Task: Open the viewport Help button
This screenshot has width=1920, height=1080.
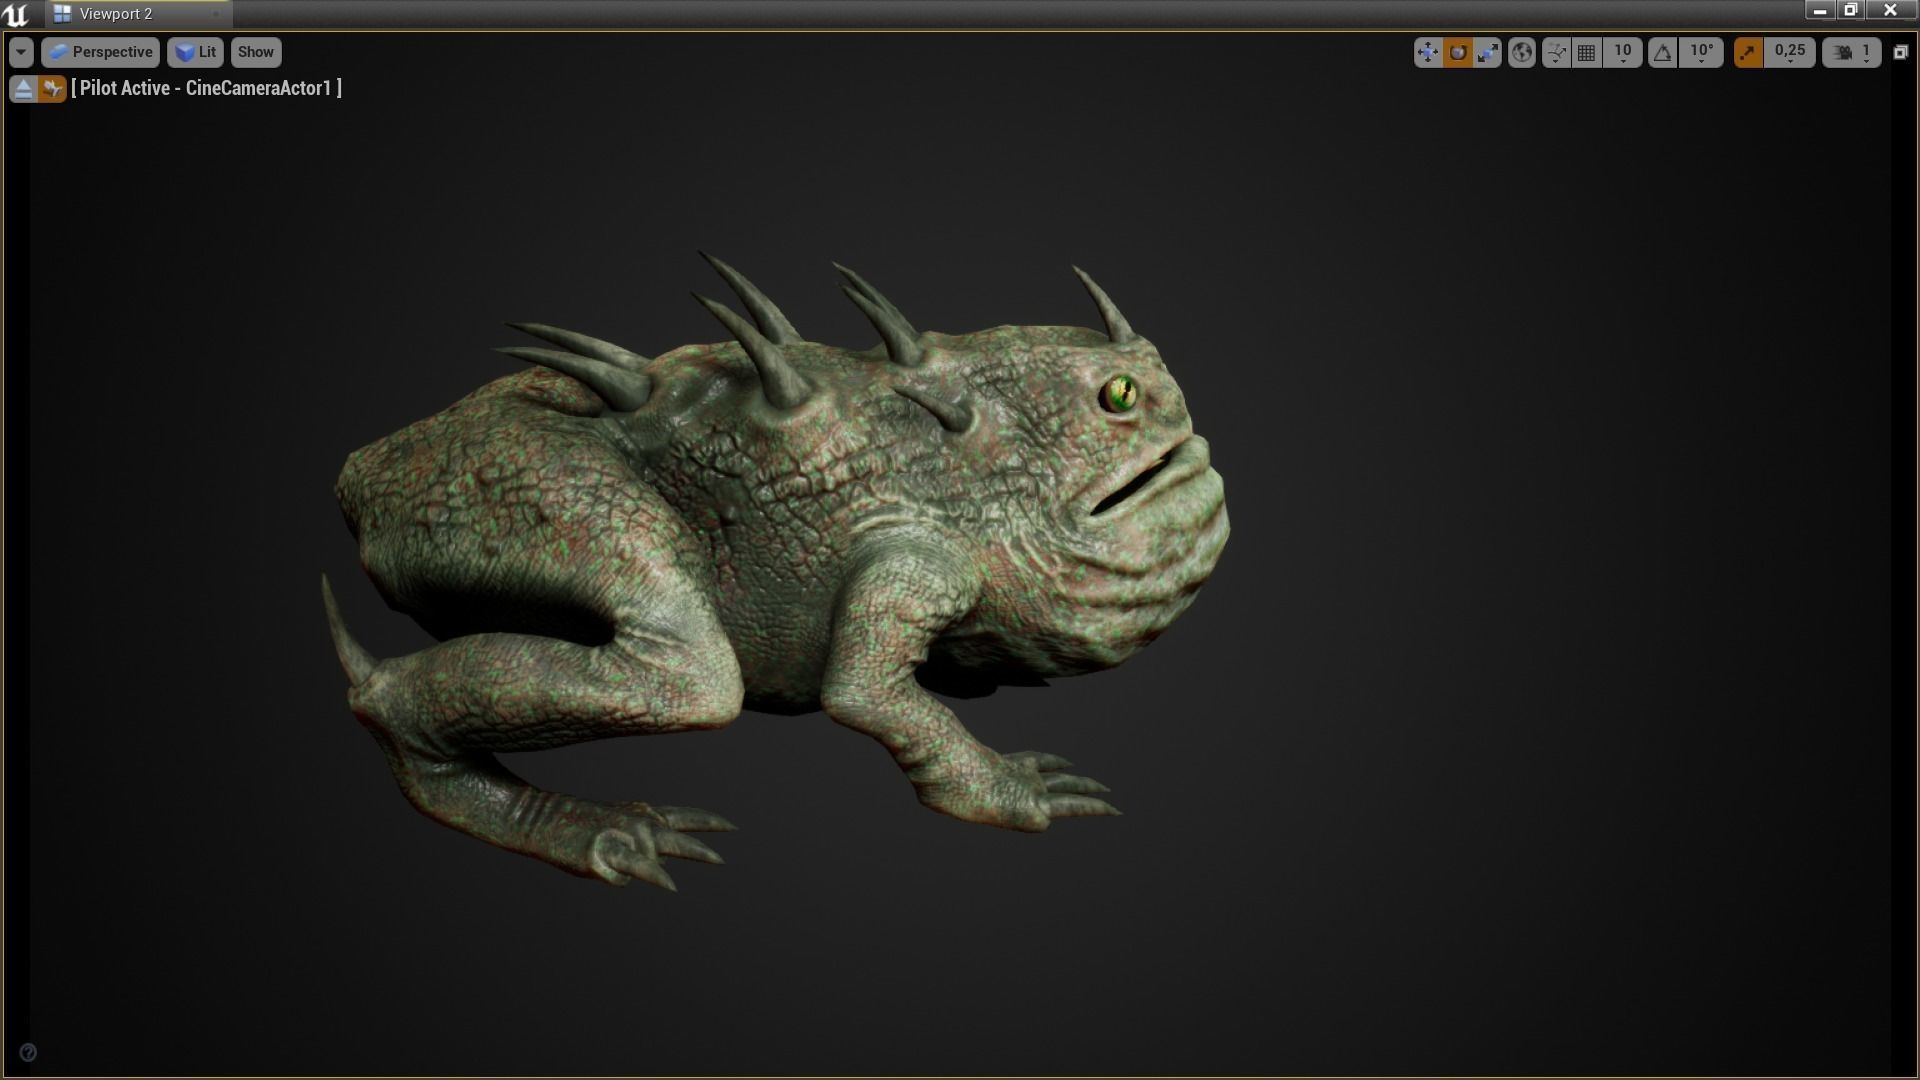Action: coord(29,1051)
